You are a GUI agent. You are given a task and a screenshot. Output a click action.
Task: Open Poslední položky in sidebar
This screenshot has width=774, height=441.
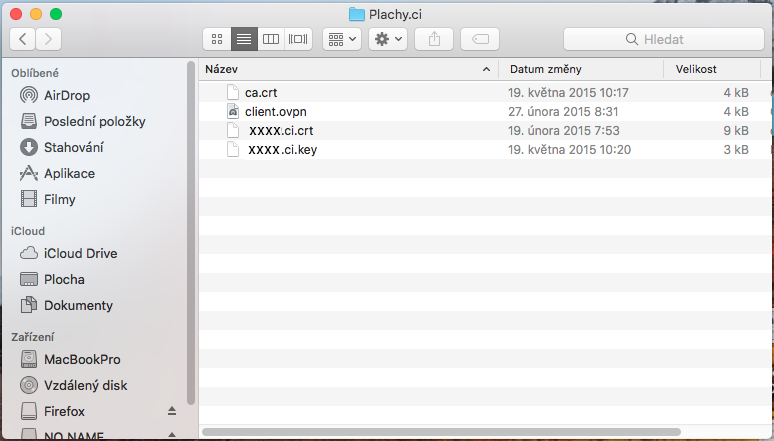(x=94, y=121)
